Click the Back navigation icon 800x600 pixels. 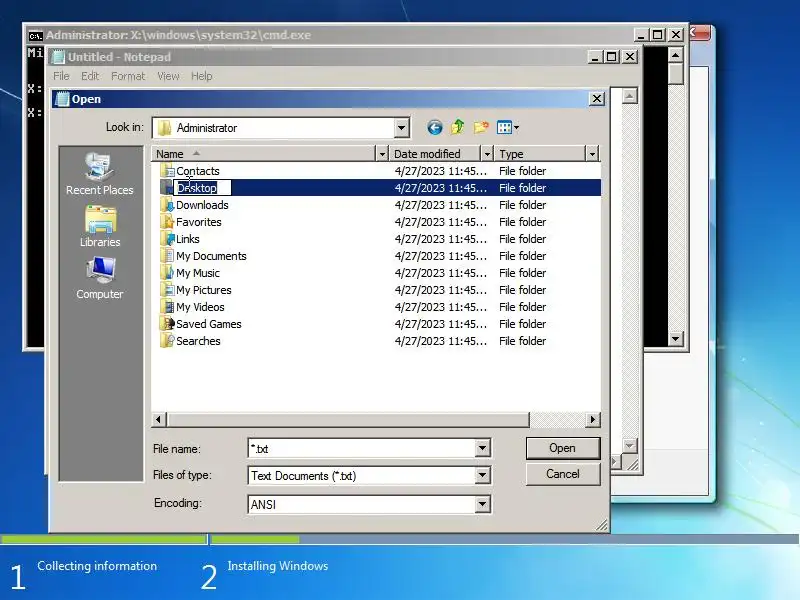pos(435,128)
